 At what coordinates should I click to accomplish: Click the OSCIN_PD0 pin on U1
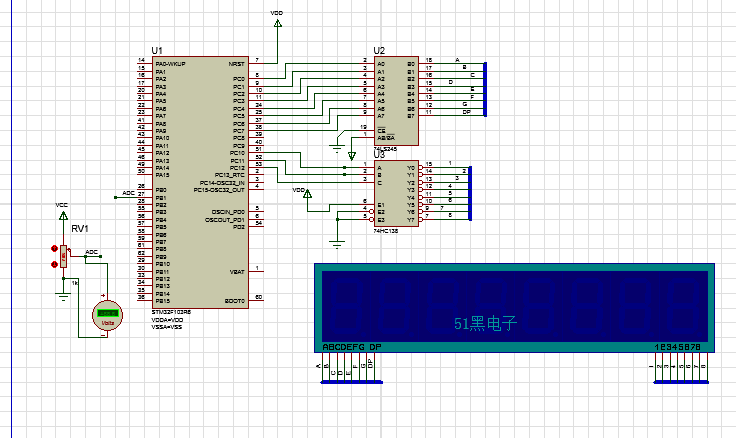click(x=256, y=212)
